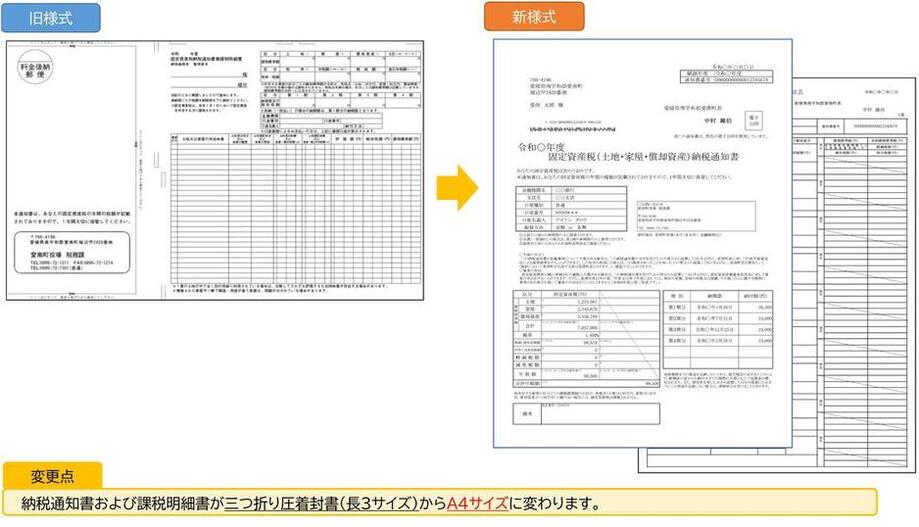919x527 pixels.
Task: Click the 納期限 payment schedule table
Action: (x=717, y=318)
